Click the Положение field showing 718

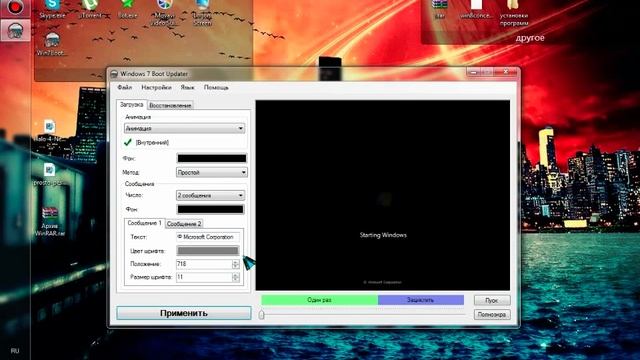pyautogui.click(x=204, y=264)
